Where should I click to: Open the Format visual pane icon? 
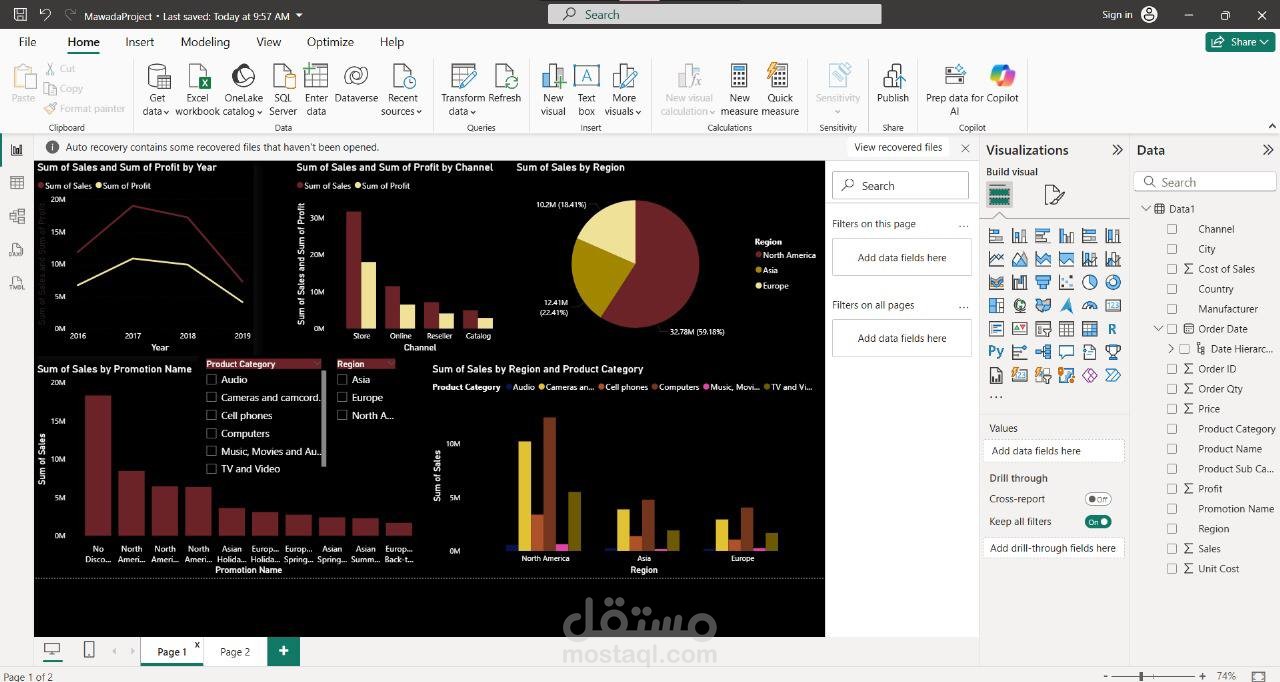tap(1055, 193)
